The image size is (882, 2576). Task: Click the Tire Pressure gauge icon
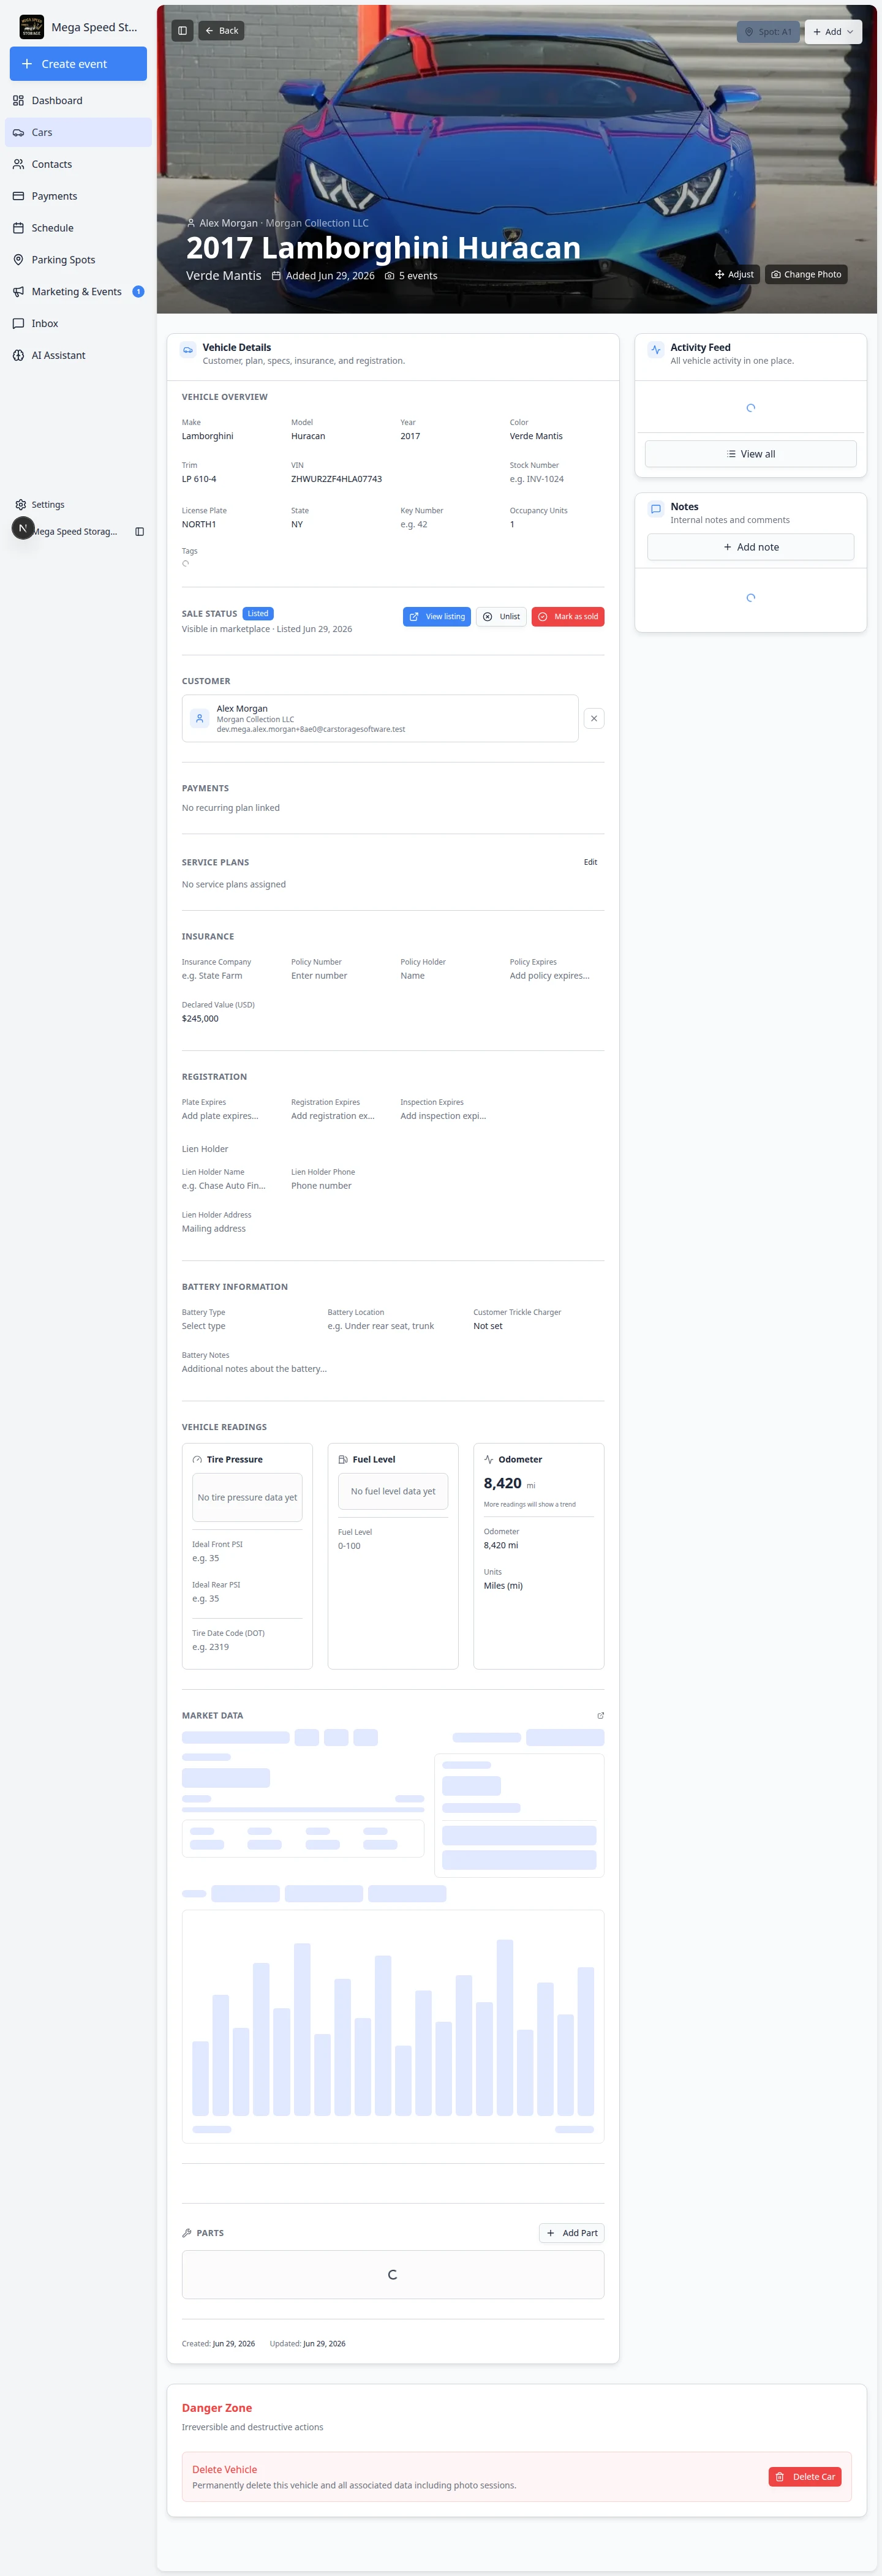click(x=197, y=1460)
